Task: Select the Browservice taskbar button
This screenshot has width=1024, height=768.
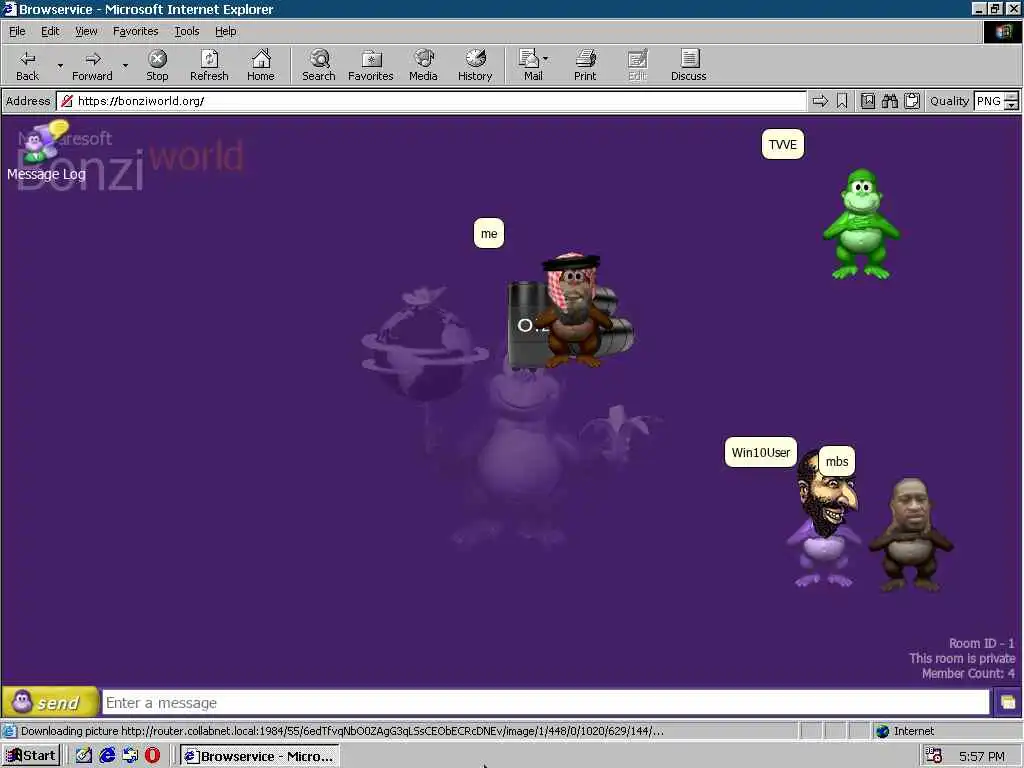Action: tap(259, 756)
